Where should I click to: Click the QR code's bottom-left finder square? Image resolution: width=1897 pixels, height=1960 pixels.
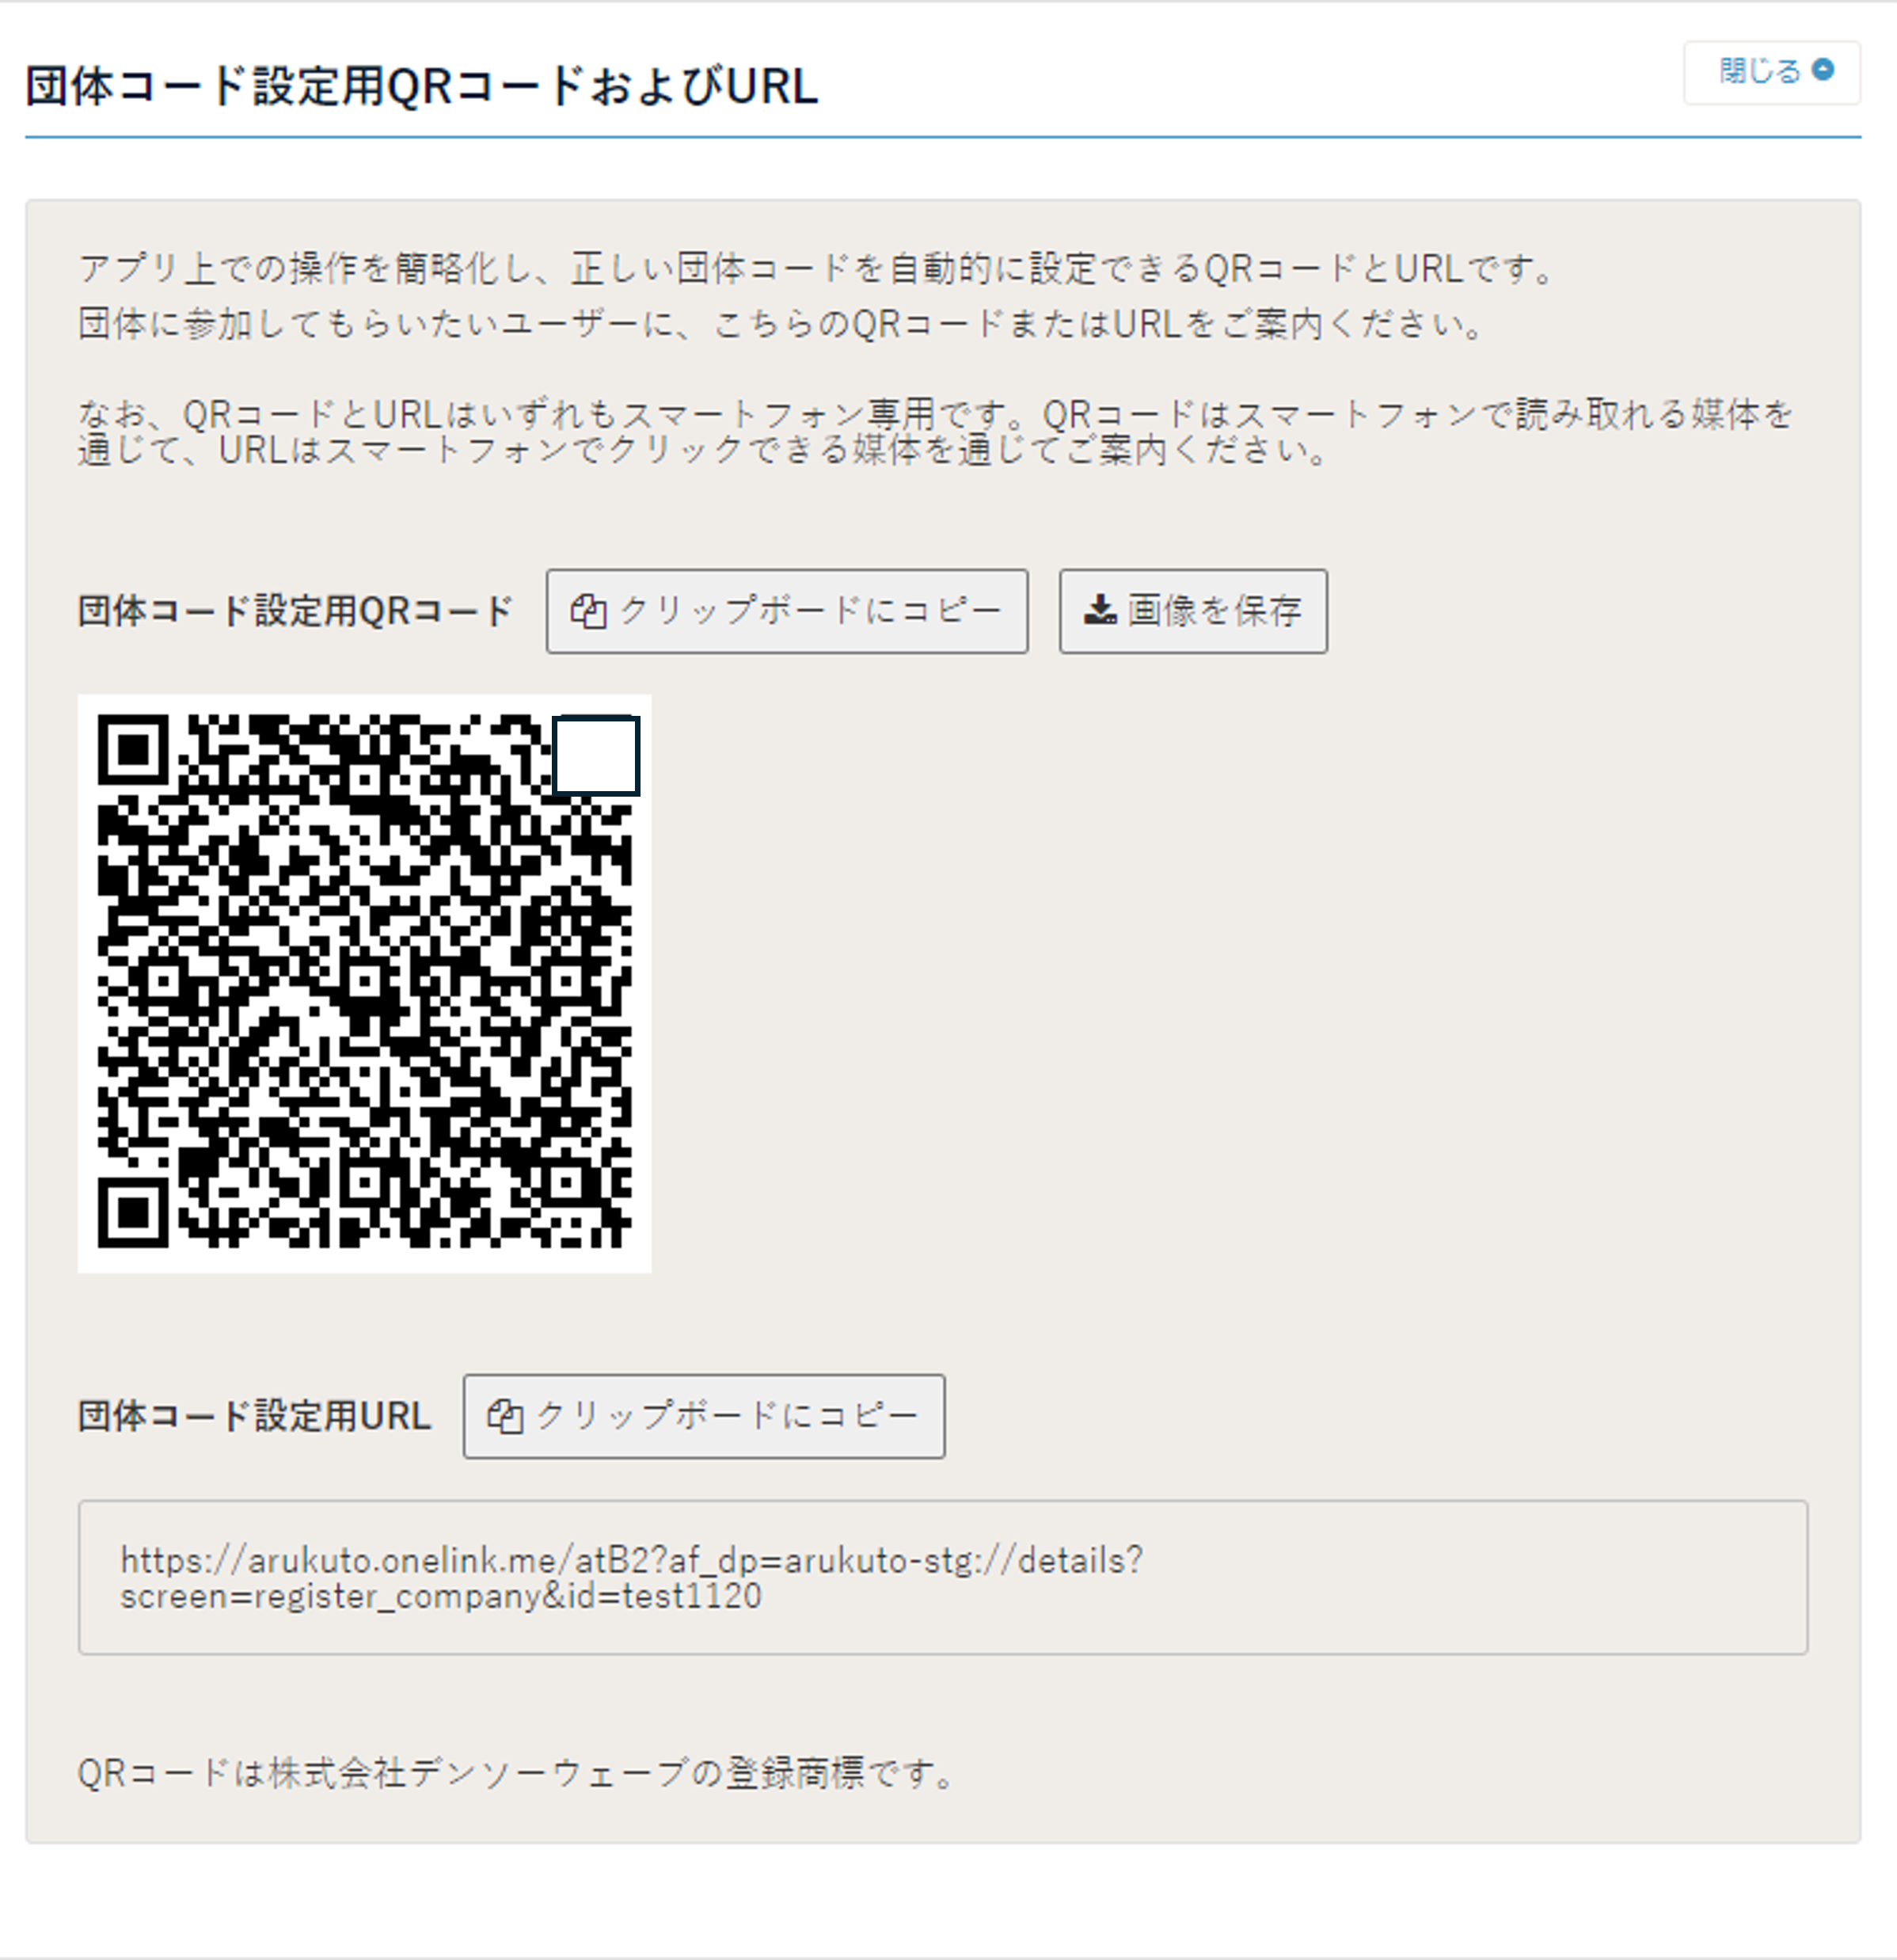tap(133, 1213)
